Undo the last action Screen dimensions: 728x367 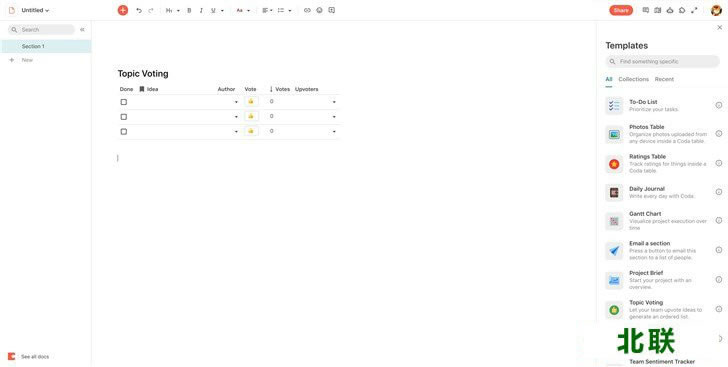tap(139, 10)
